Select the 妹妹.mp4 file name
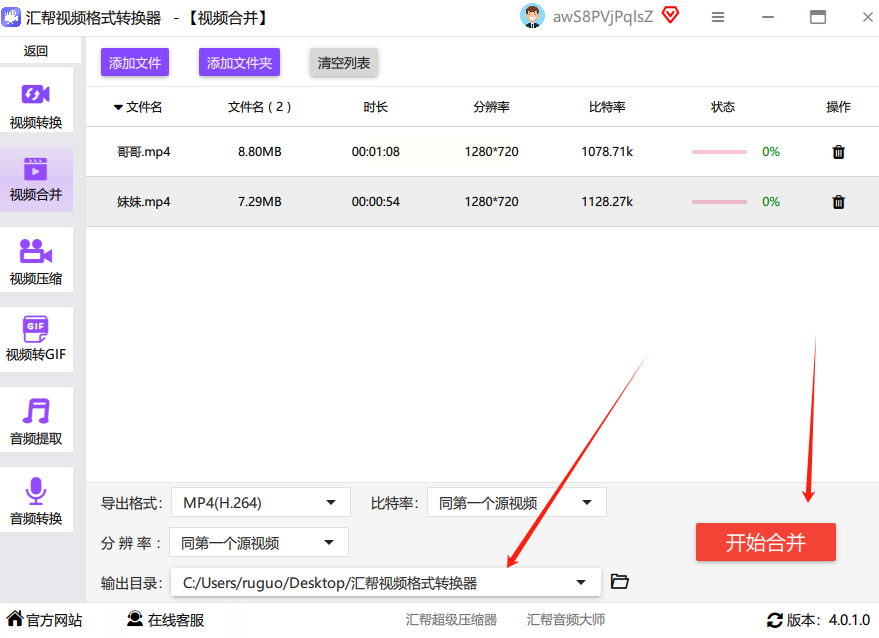 click(144, 202)
